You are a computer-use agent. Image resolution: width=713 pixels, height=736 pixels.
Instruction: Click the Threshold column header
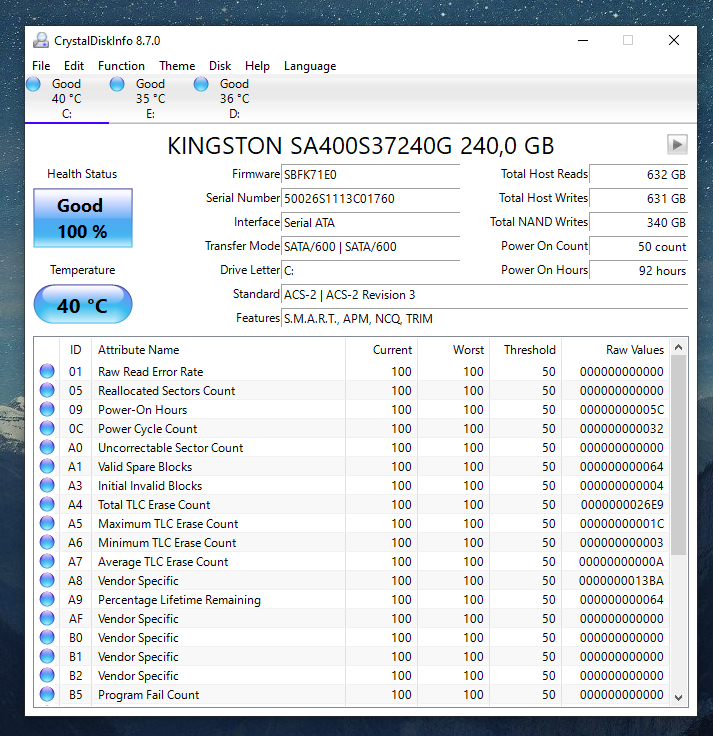[x=525, y=350]
